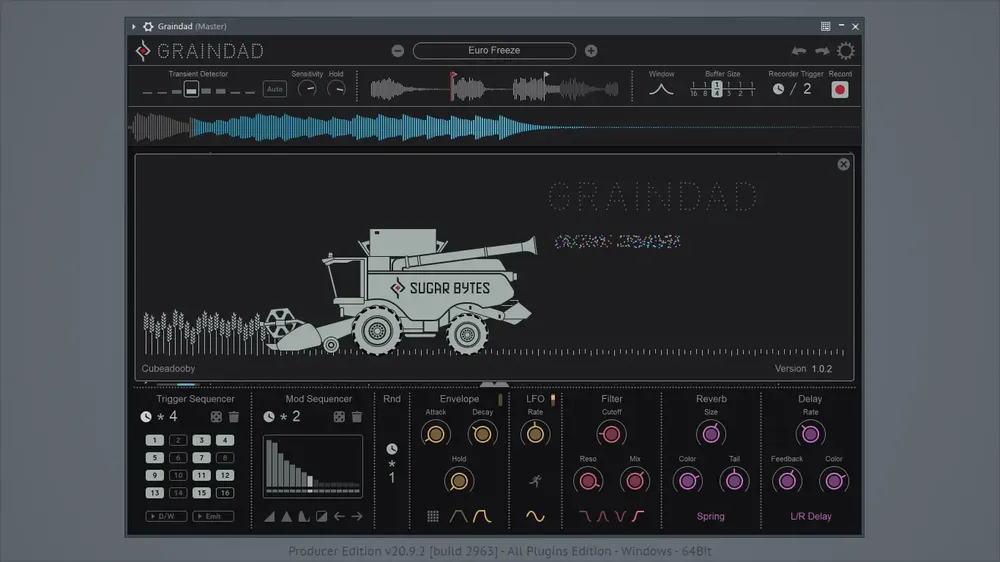Viewport: 1000px width, 562px height.
Task: Toggle trigger step 4
Action: 224,440
